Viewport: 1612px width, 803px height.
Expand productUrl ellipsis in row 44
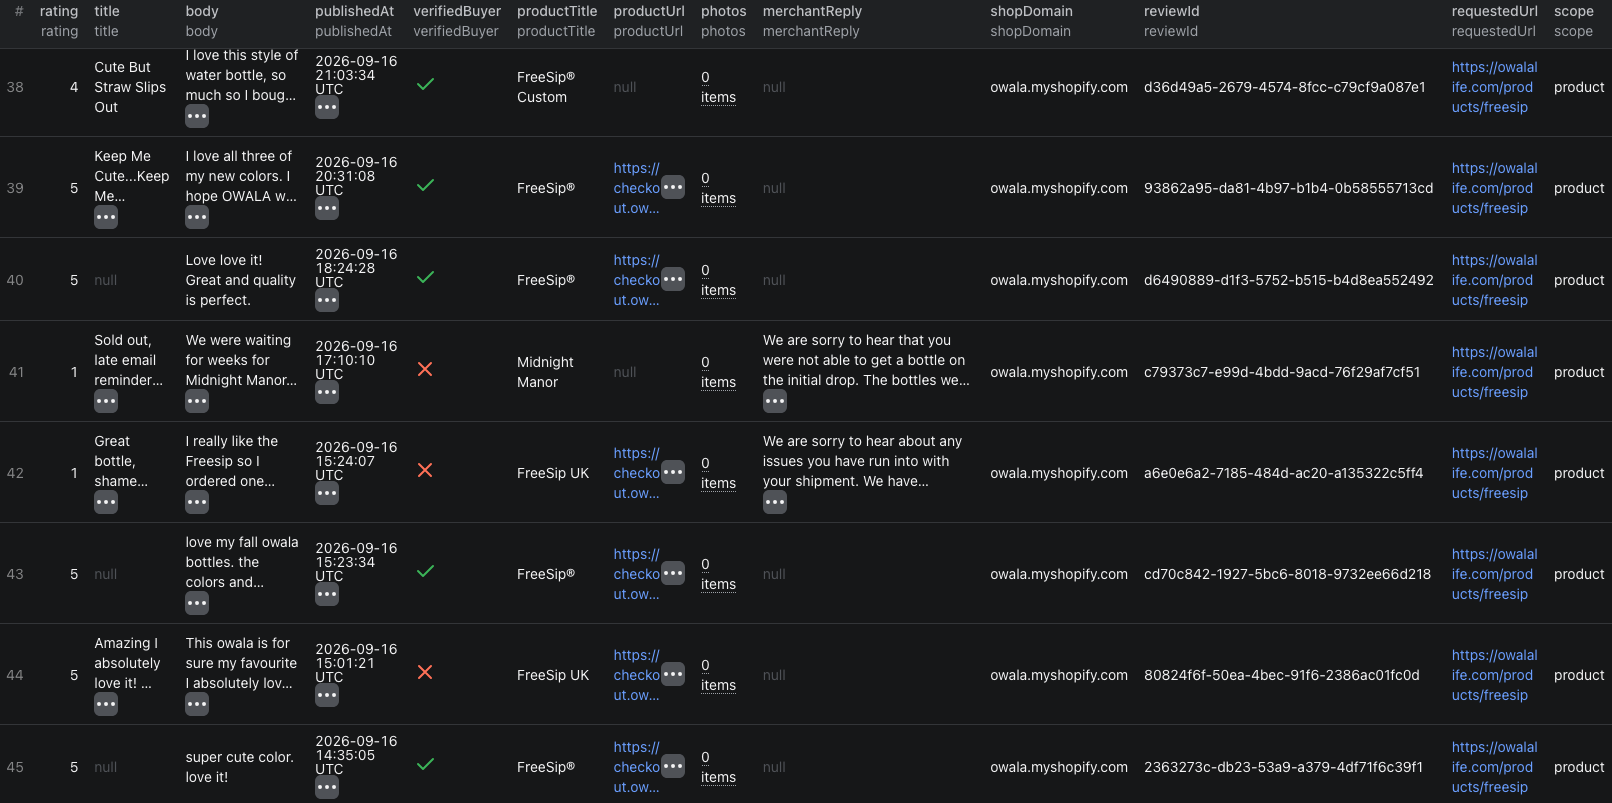(x=673, y=674)
